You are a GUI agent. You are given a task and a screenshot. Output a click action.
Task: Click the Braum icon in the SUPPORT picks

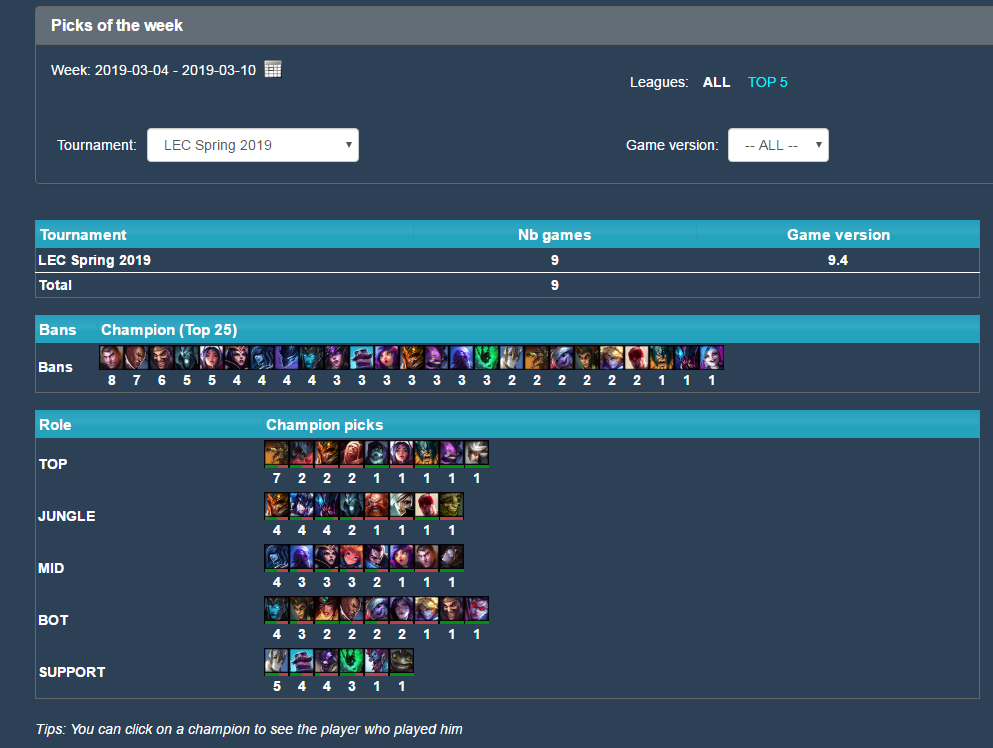click(301, 661)
